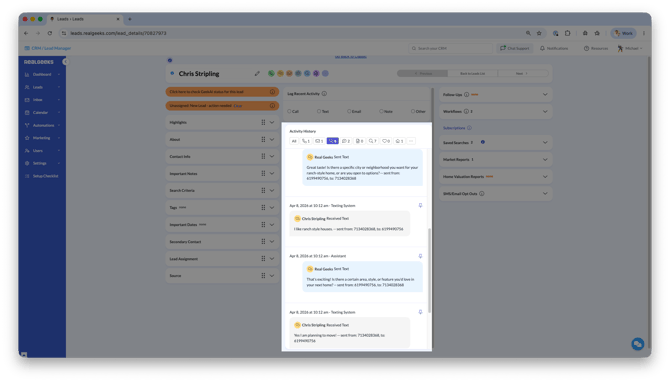
Task: Open the Leads menu in sidebar
Action: coord(42,87)
